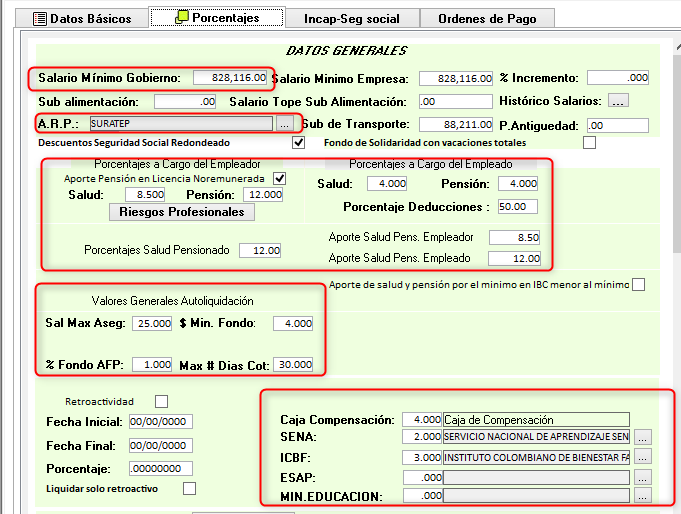The width and height of the screenshot is (681, 514).
Task: Click the Salario Mínimo Gobierno field
Action: tap(230, 78)
